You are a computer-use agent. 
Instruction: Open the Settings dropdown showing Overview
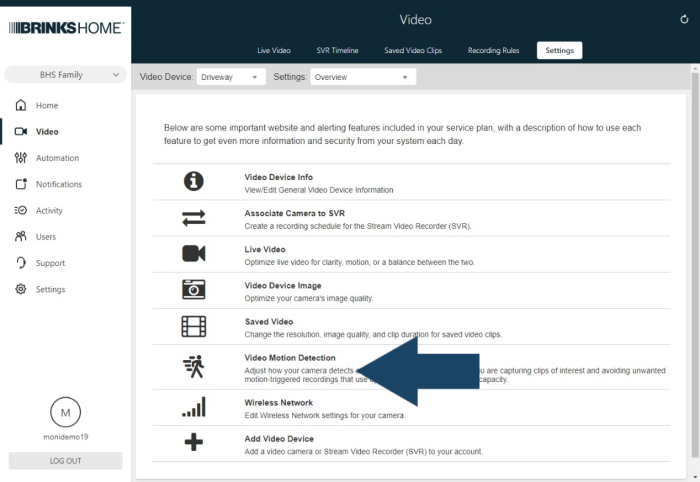[x=363, y=77]
